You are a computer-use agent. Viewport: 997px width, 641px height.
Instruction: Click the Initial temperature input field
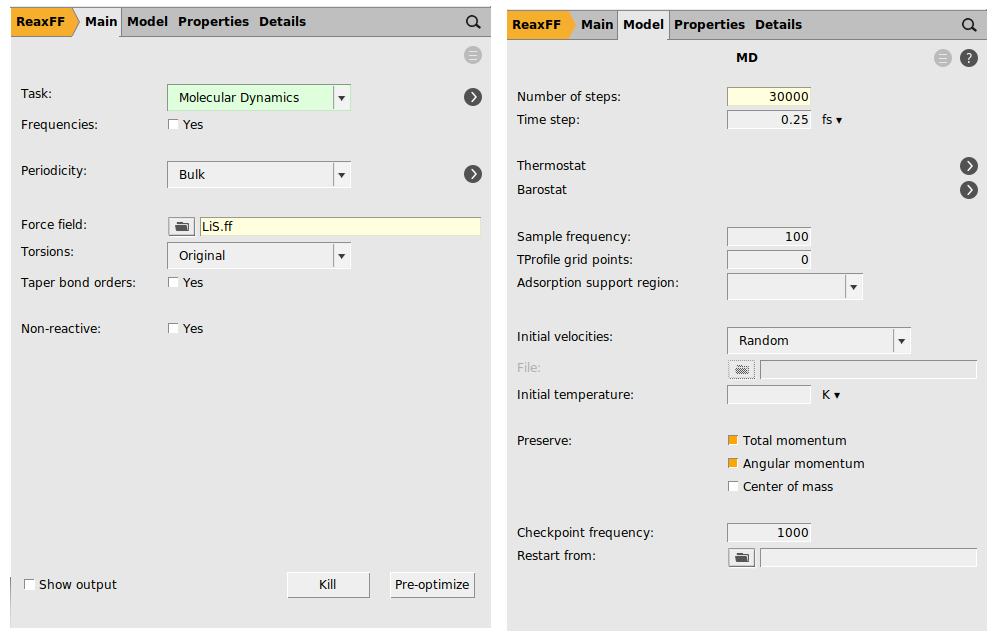pyautogui.click(x=769, y=395)
